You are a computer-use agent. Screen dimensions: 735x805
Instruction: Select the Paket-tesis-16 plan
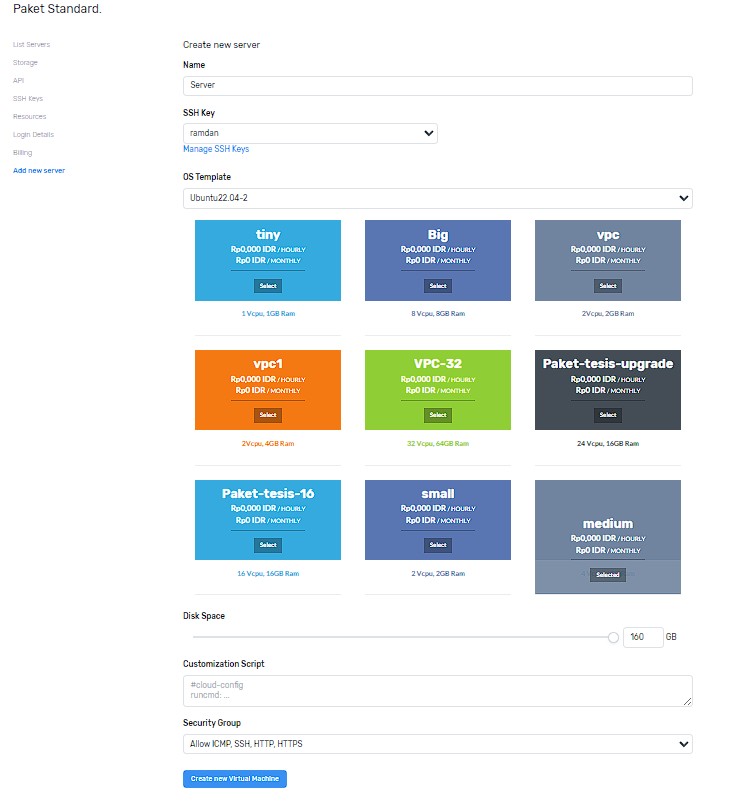coord(268,545)
